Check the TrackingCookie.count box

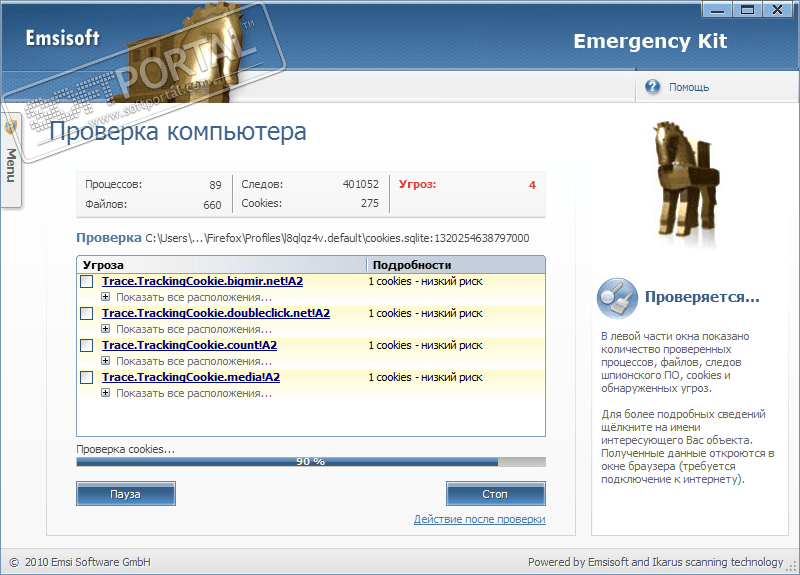(87, 345)
